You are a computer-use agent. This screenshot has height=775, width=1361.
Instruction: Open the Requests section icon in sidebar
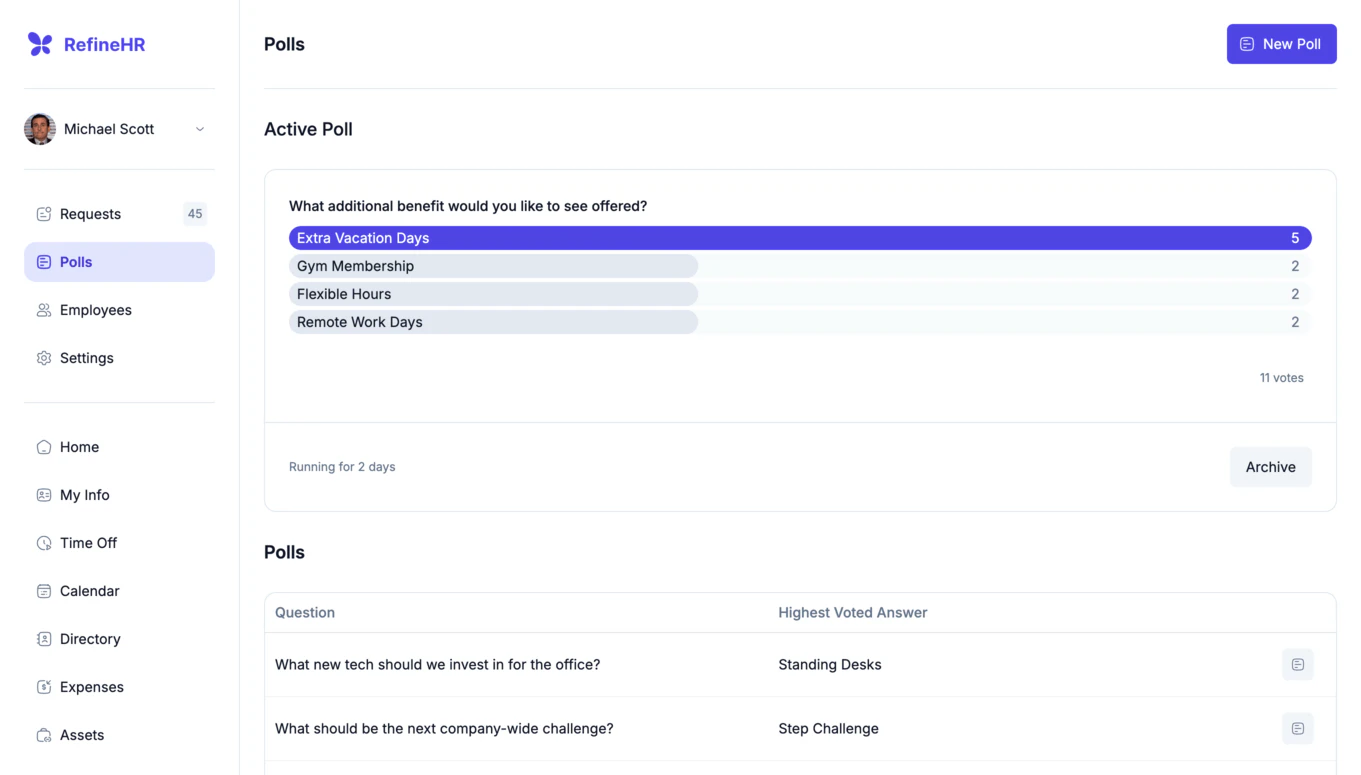click(43, 213)
